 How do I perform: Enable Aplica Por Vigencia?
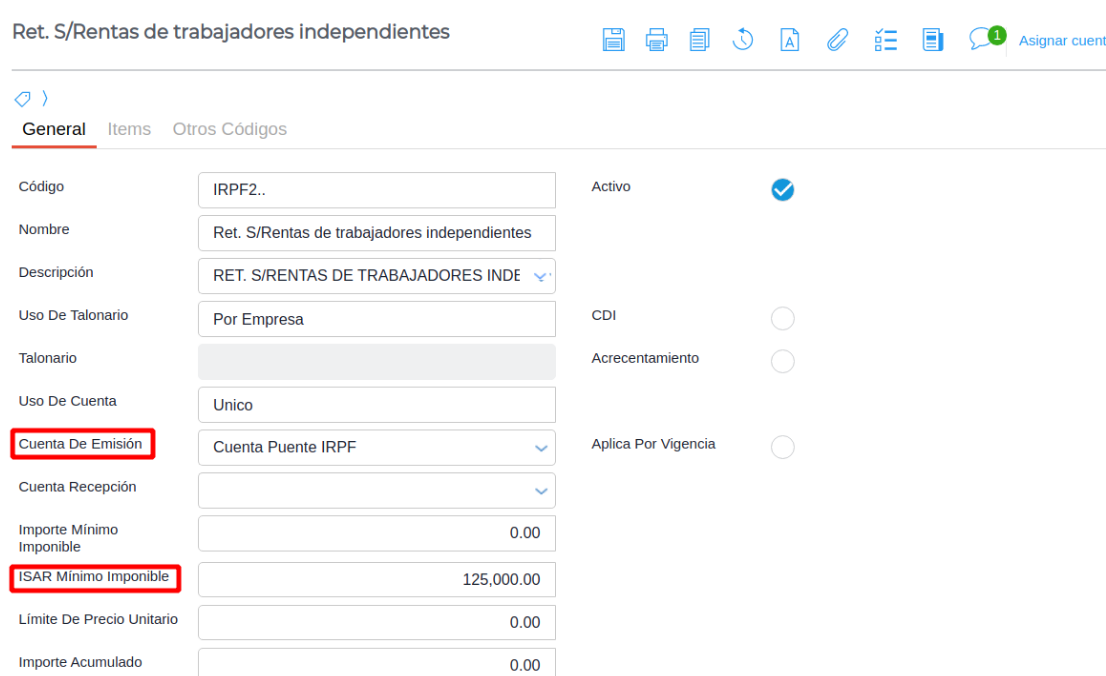coord(783,448)
